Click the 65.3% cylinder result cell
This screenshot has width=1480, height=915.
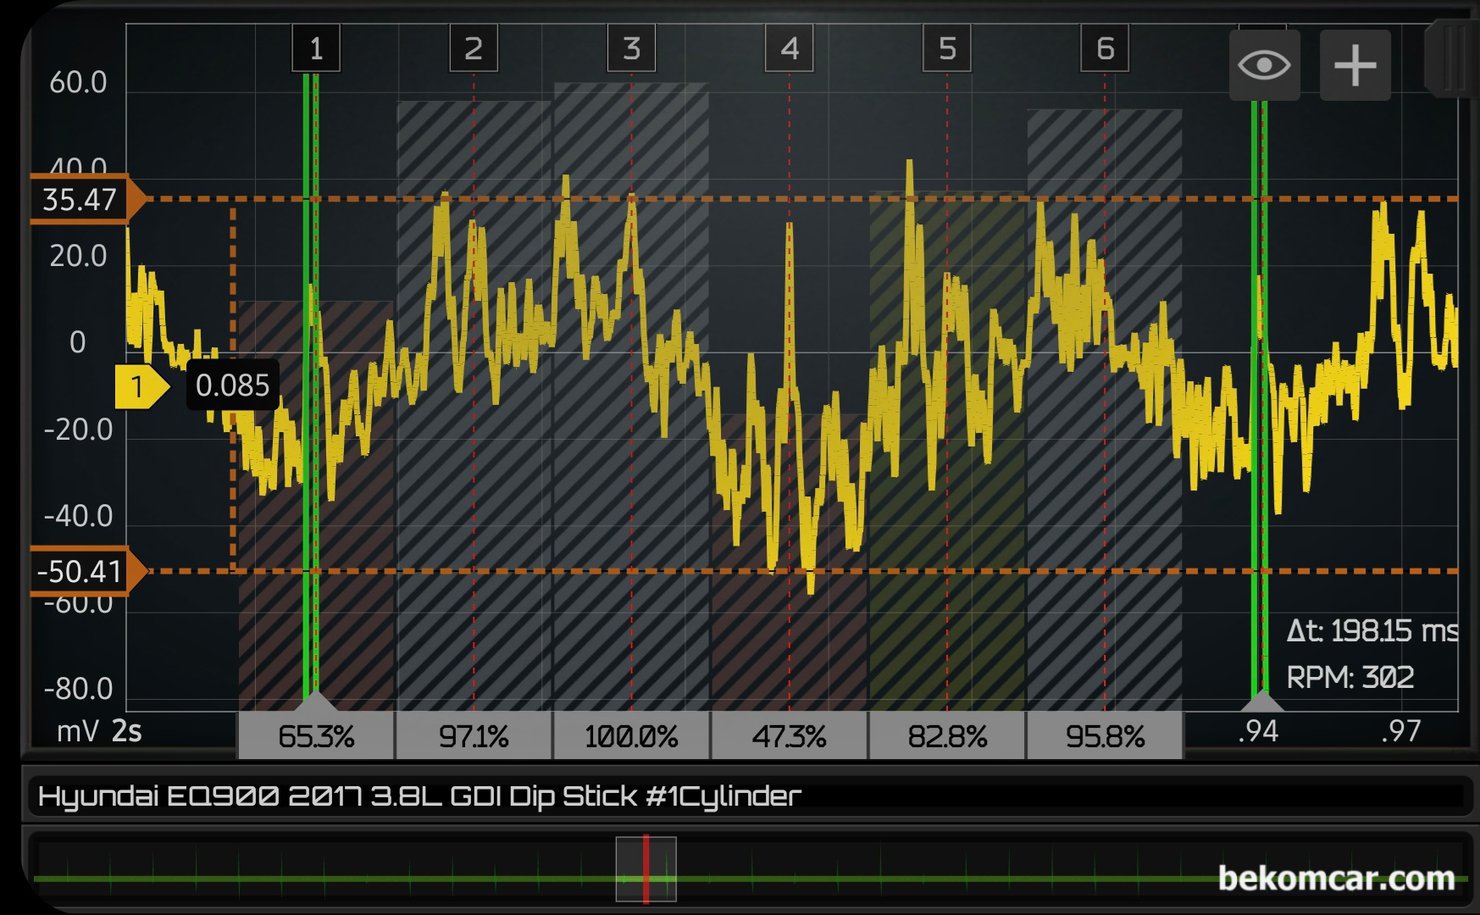tap(316, 737)
